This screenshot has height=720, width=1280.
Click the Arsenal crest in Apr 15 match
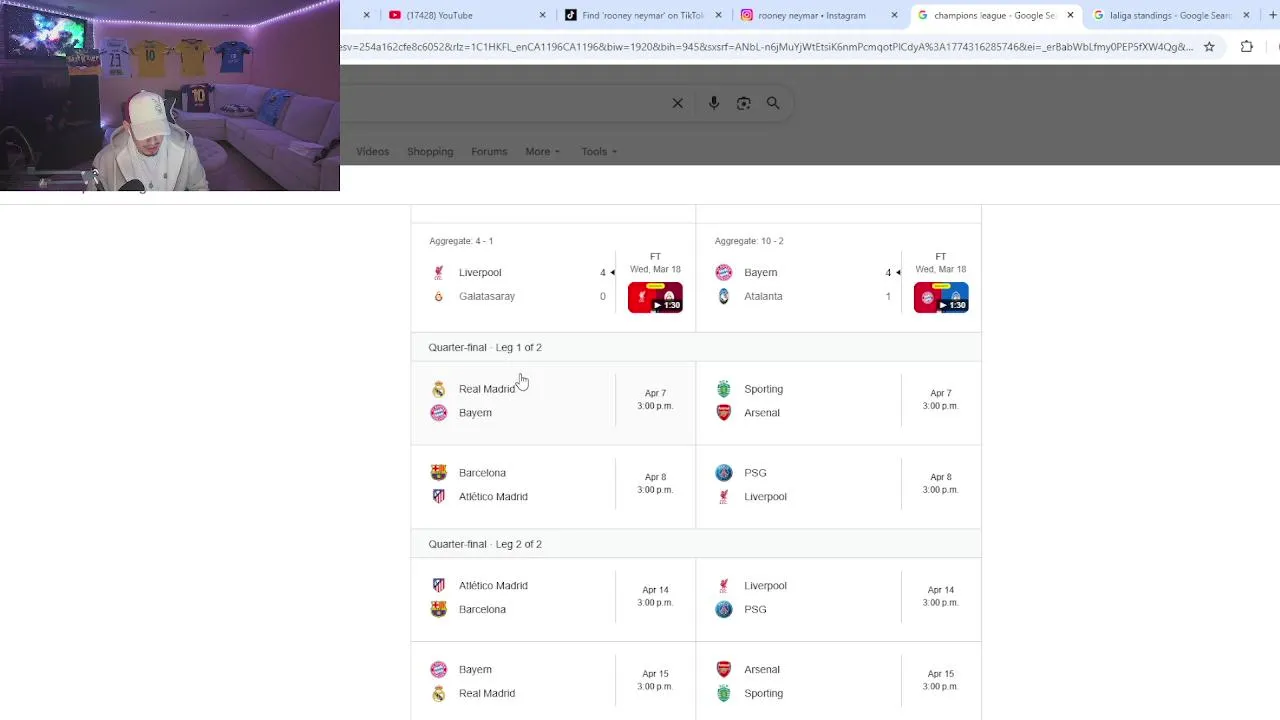point(724,670)
